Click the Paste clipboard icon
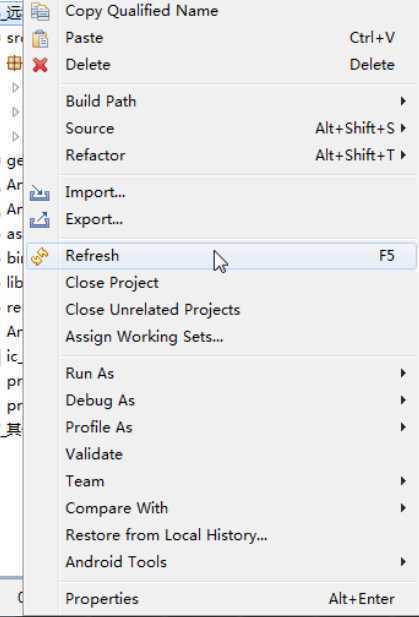The width and height of the screenshot is (419, 617). [x=40, y=39]
